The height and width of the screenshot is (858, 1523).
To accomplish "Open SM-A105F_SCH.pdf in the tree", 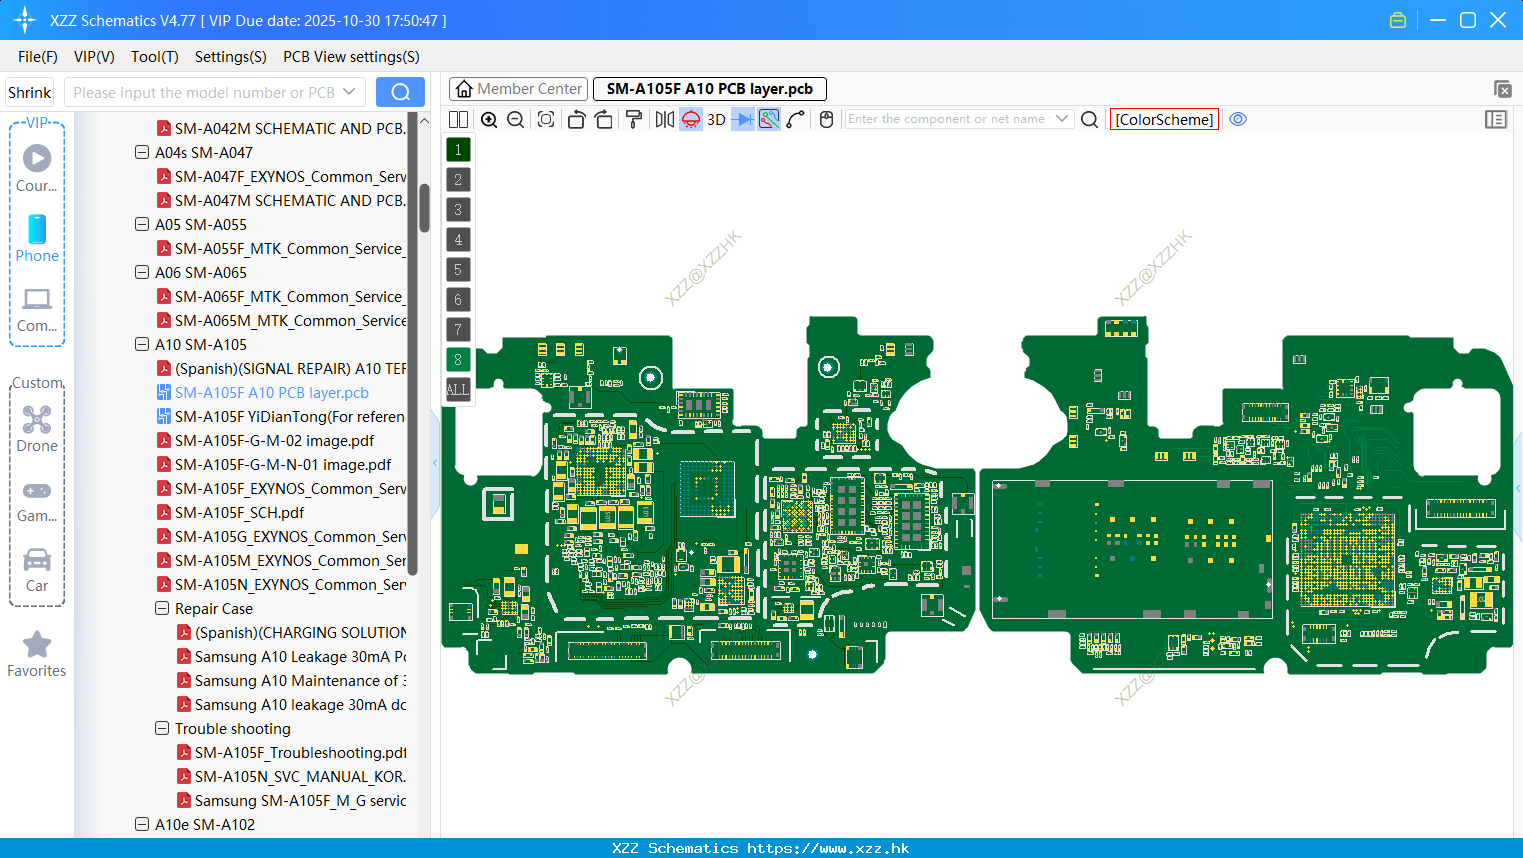I will point(240,513).
